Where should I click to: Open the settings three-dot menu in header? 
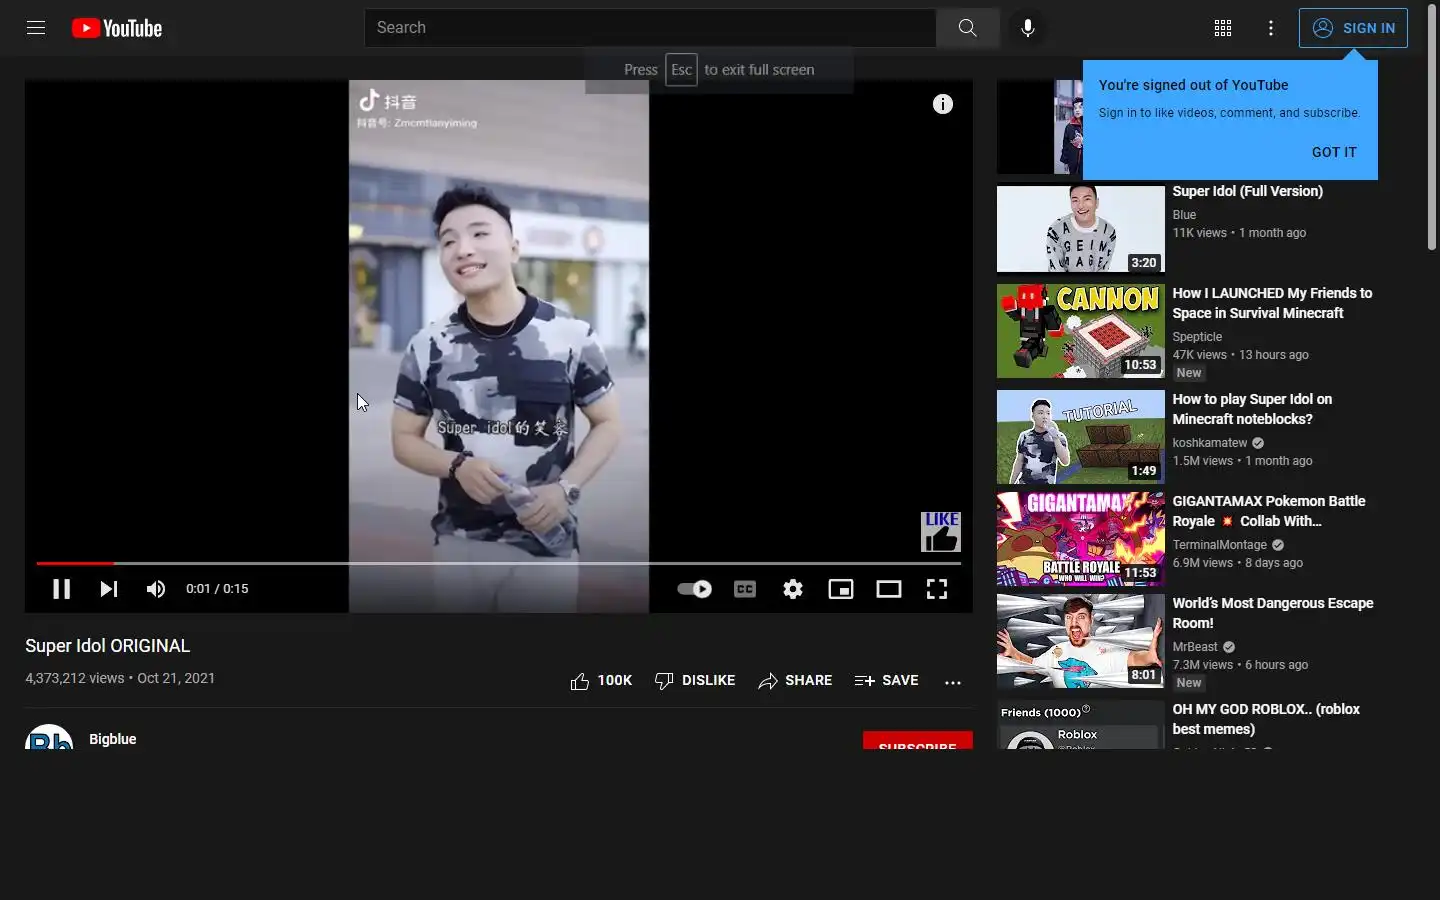1271,28
